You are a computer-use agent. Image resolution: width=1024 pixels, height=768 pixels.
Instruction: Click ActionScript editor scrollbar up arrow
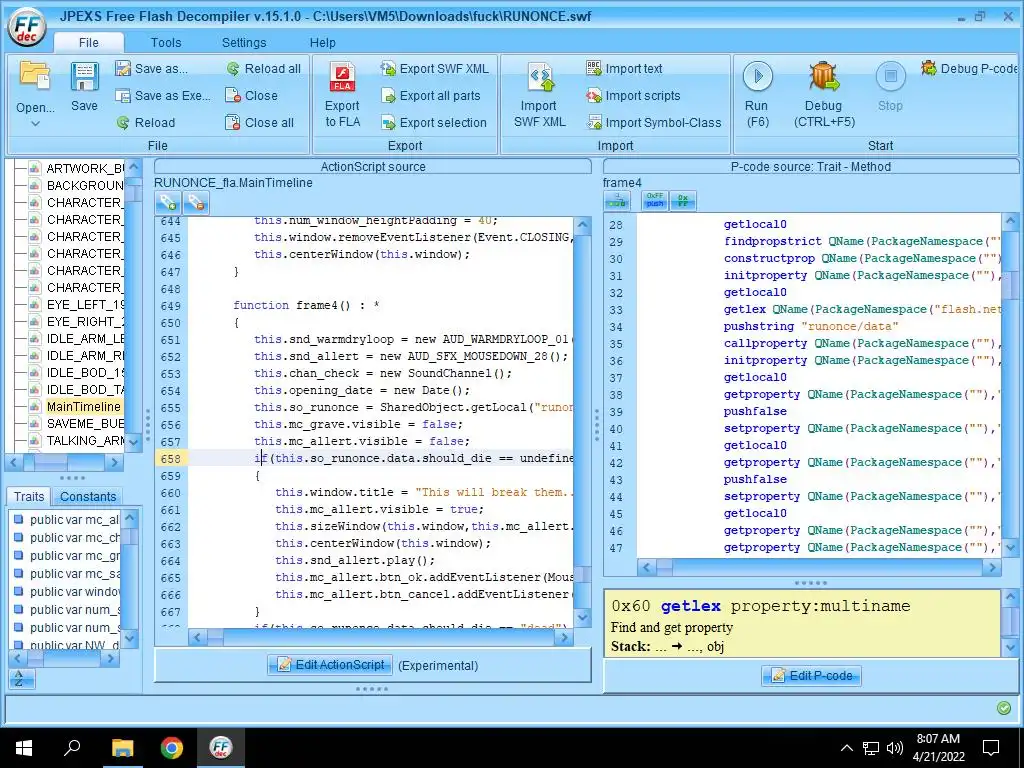(x=583, y=227)
